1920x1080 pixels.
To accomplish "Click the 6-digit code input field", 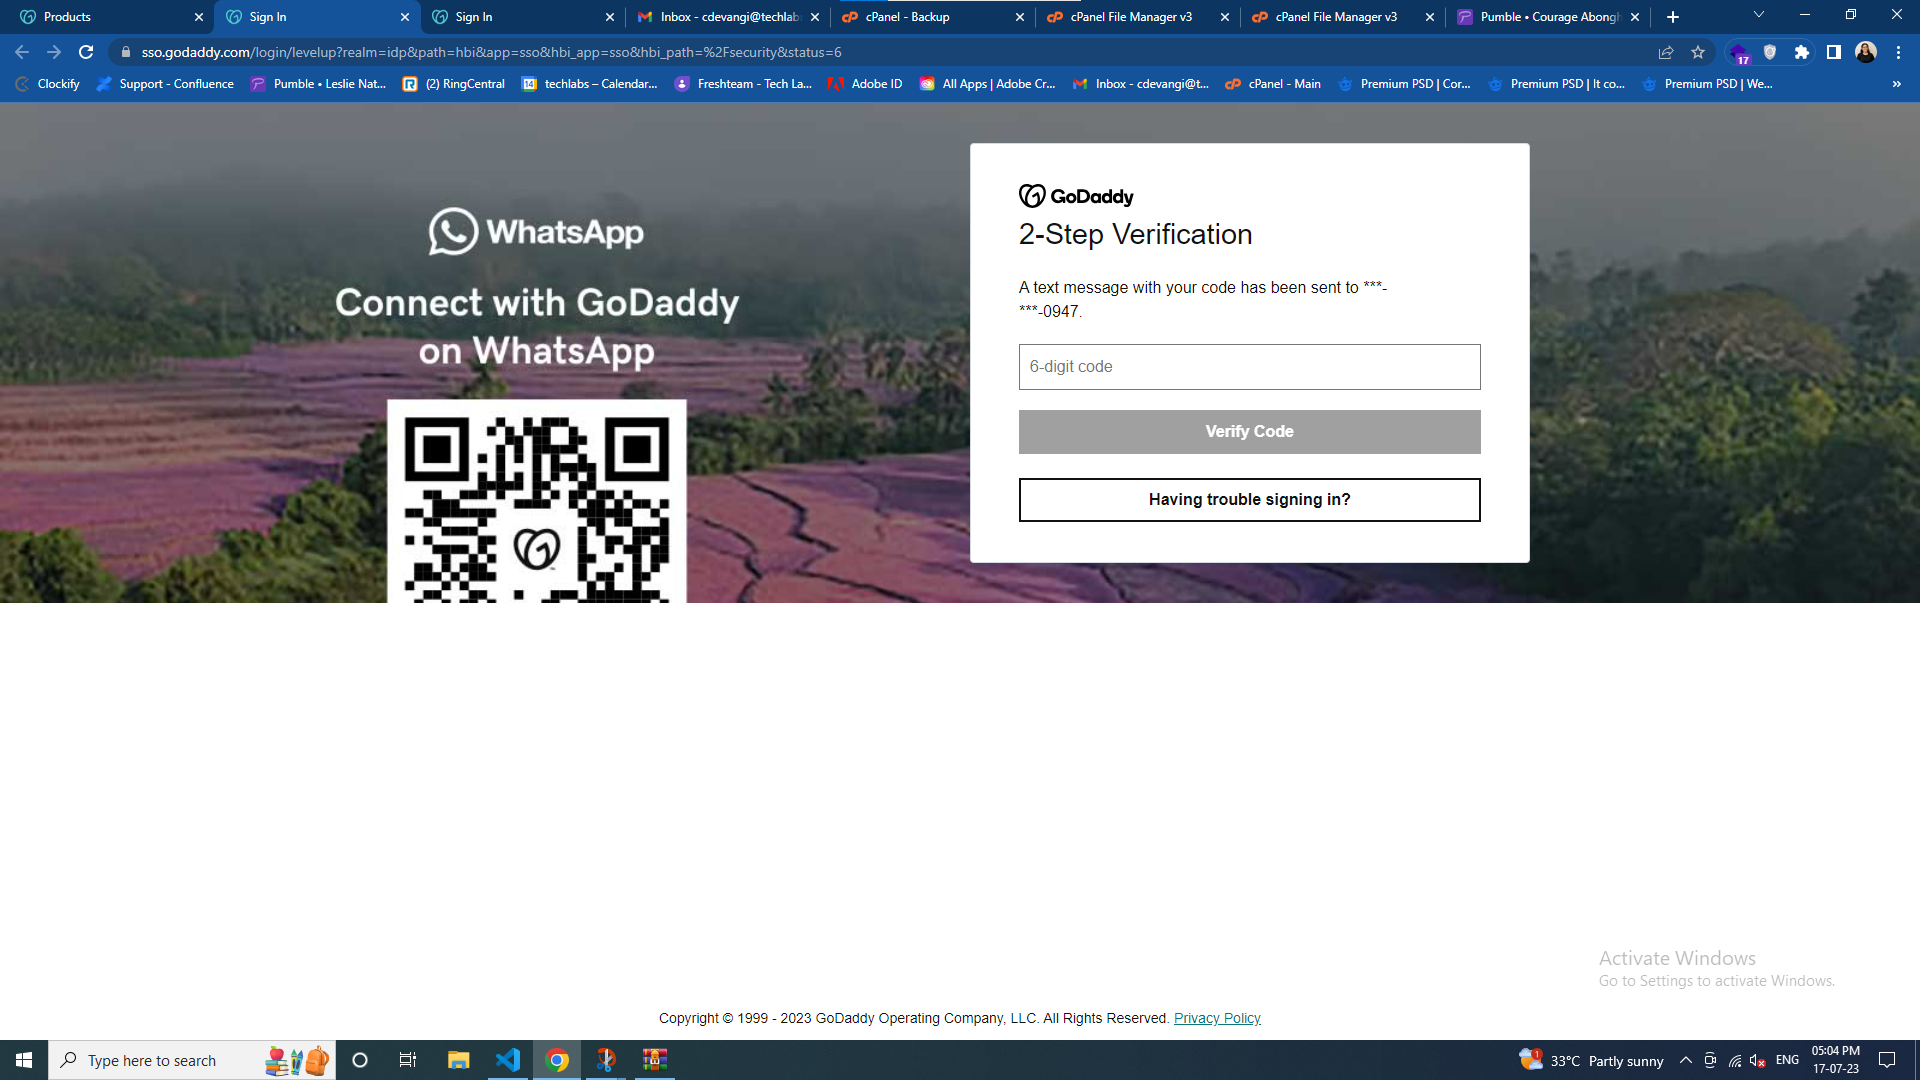I will [x=1249, y=367].
